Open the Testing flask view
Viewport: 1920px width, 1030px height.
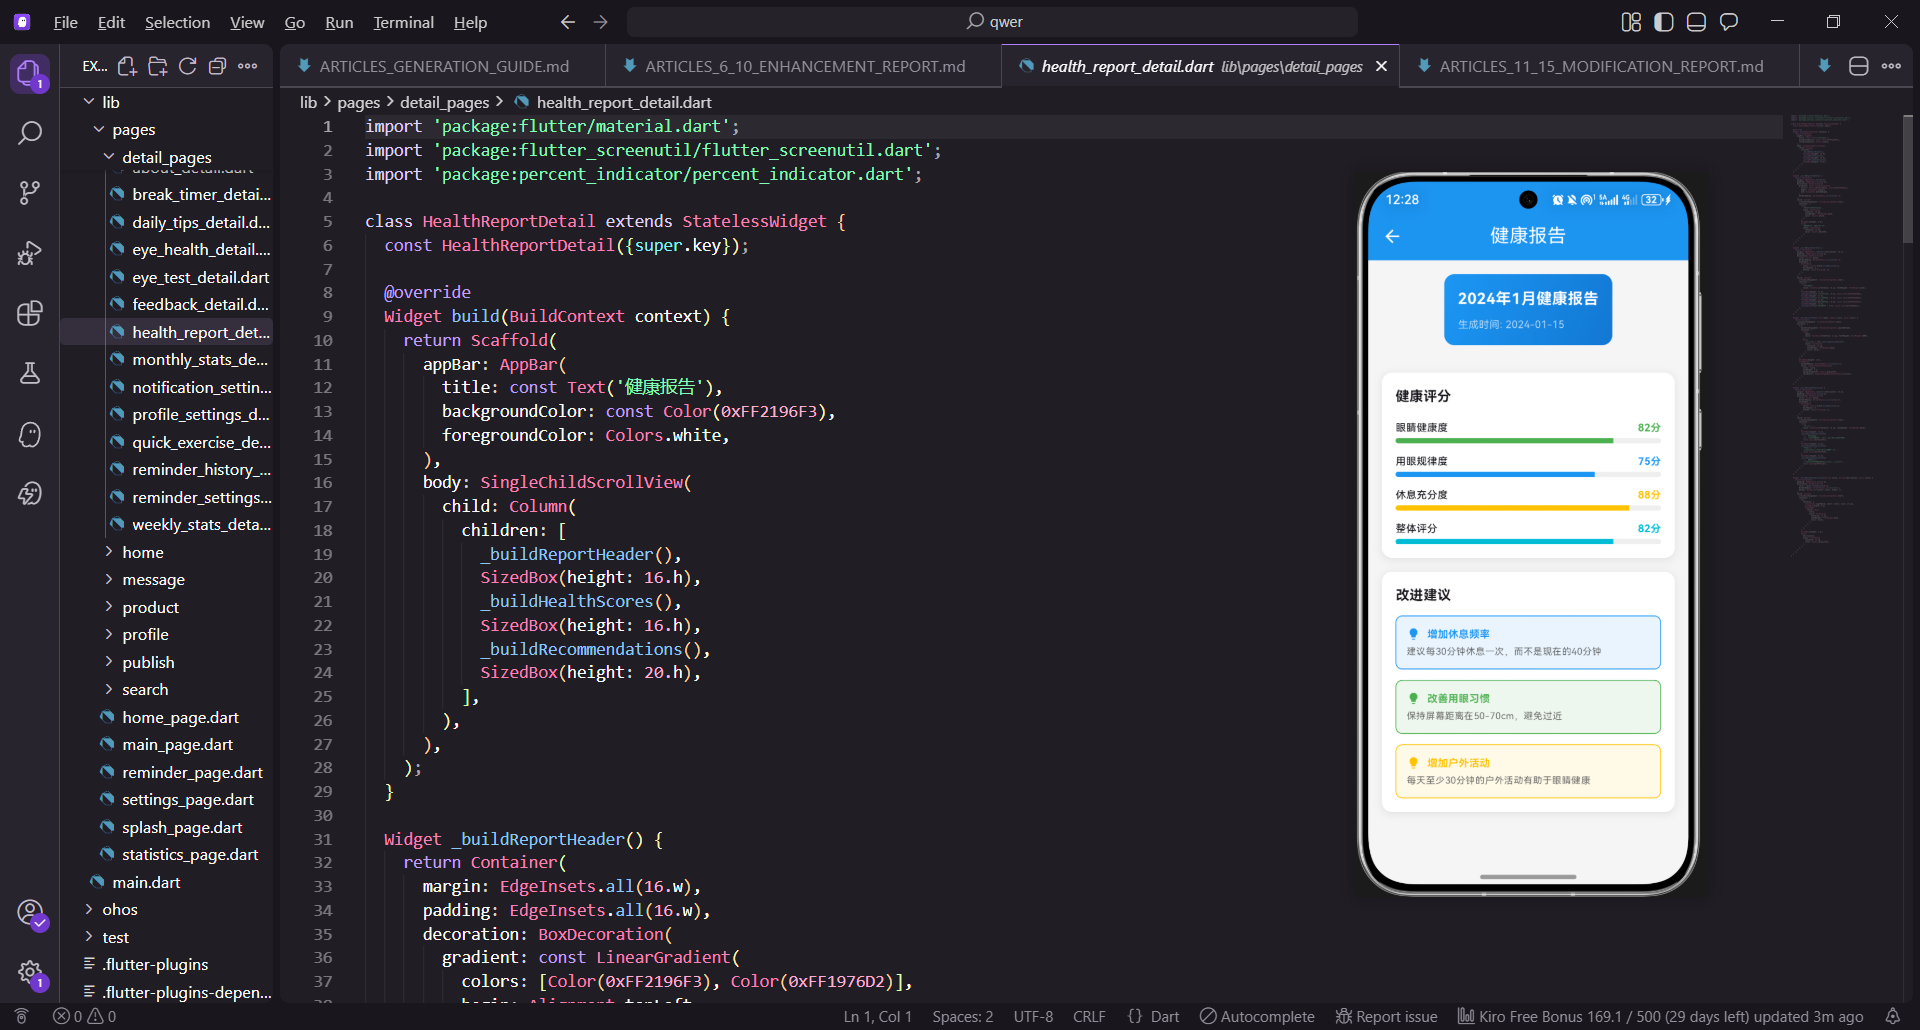pyautogui.click(x=29, y=373)
